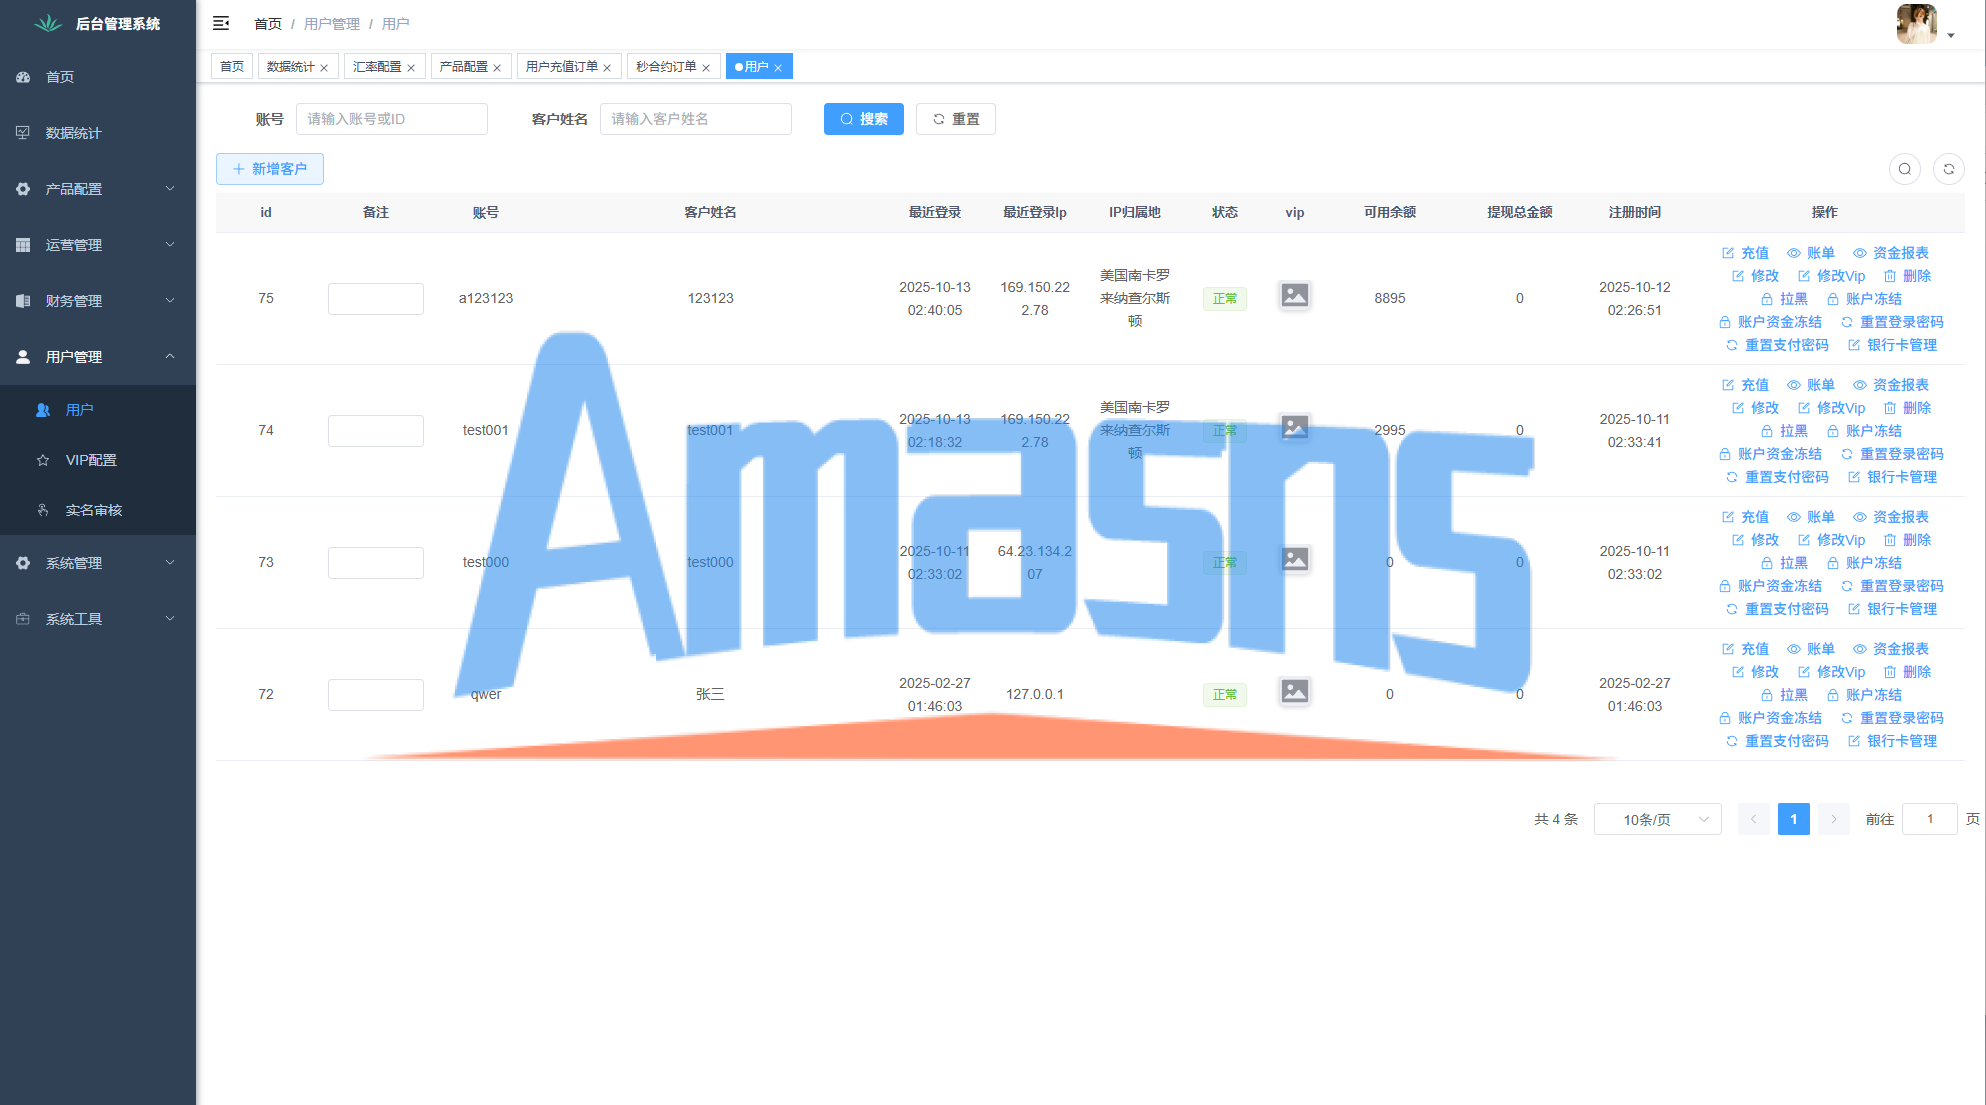The width and height of the screenshot is (1986, 1105).
Task: Close the 汇率配置 tab
Action: [411, 68]
